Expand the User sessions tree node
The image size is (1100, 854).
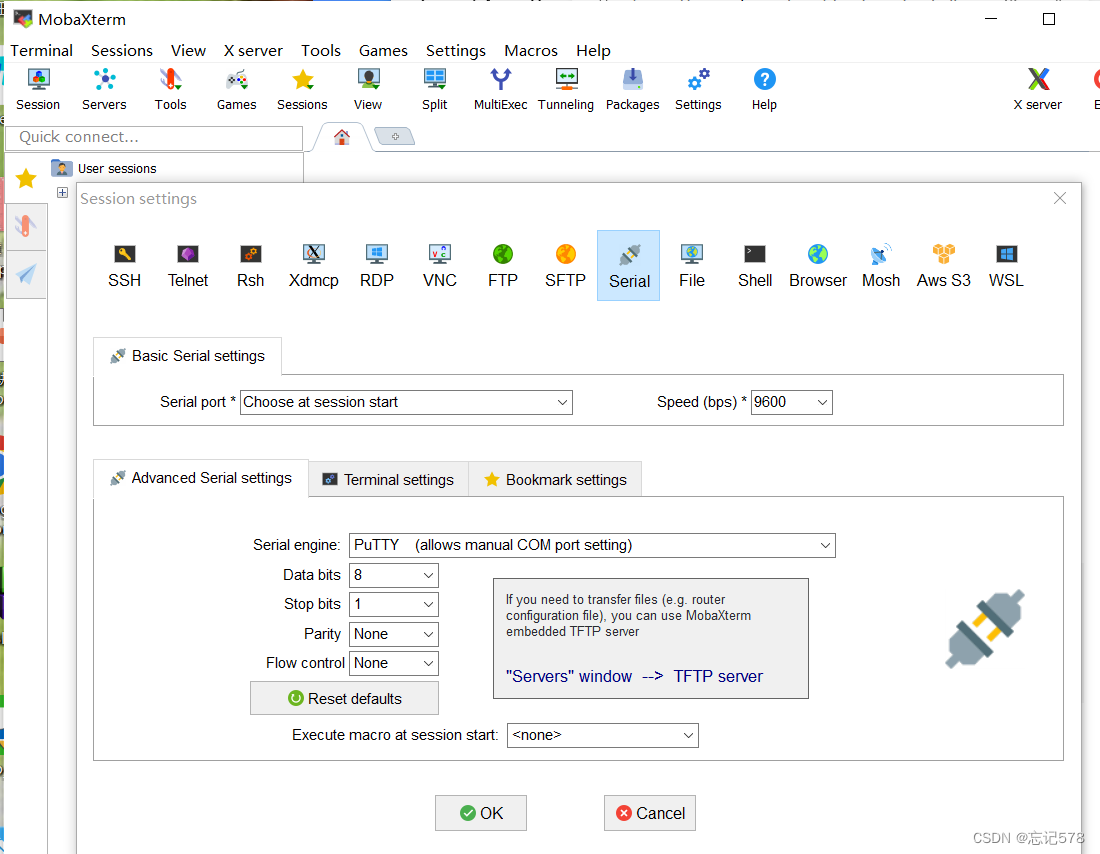[62, 192]
